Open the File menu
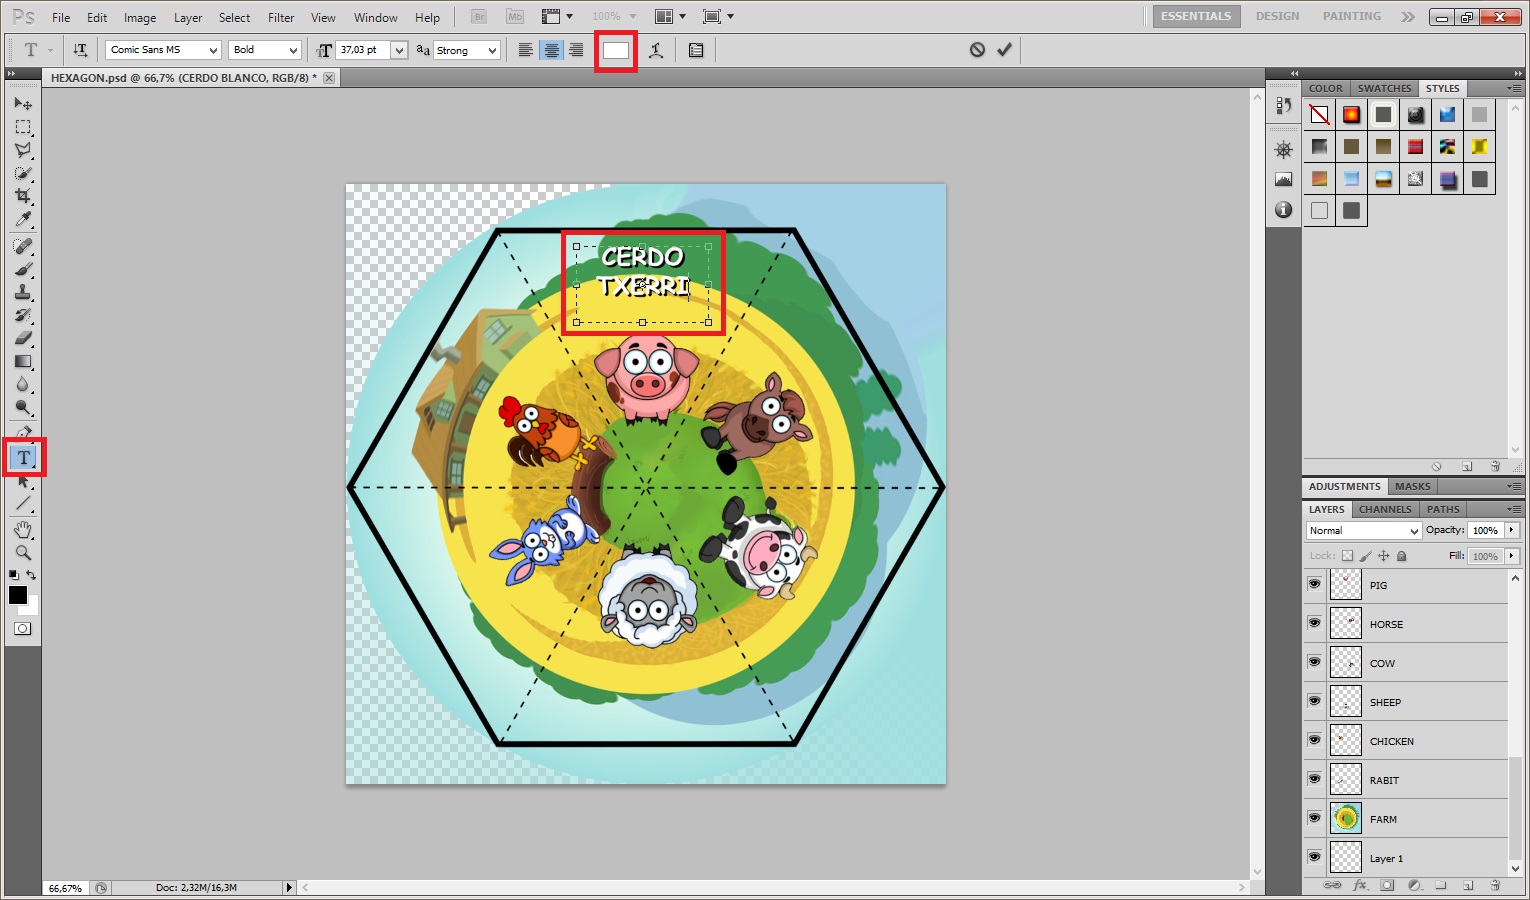 click(61, 18)
